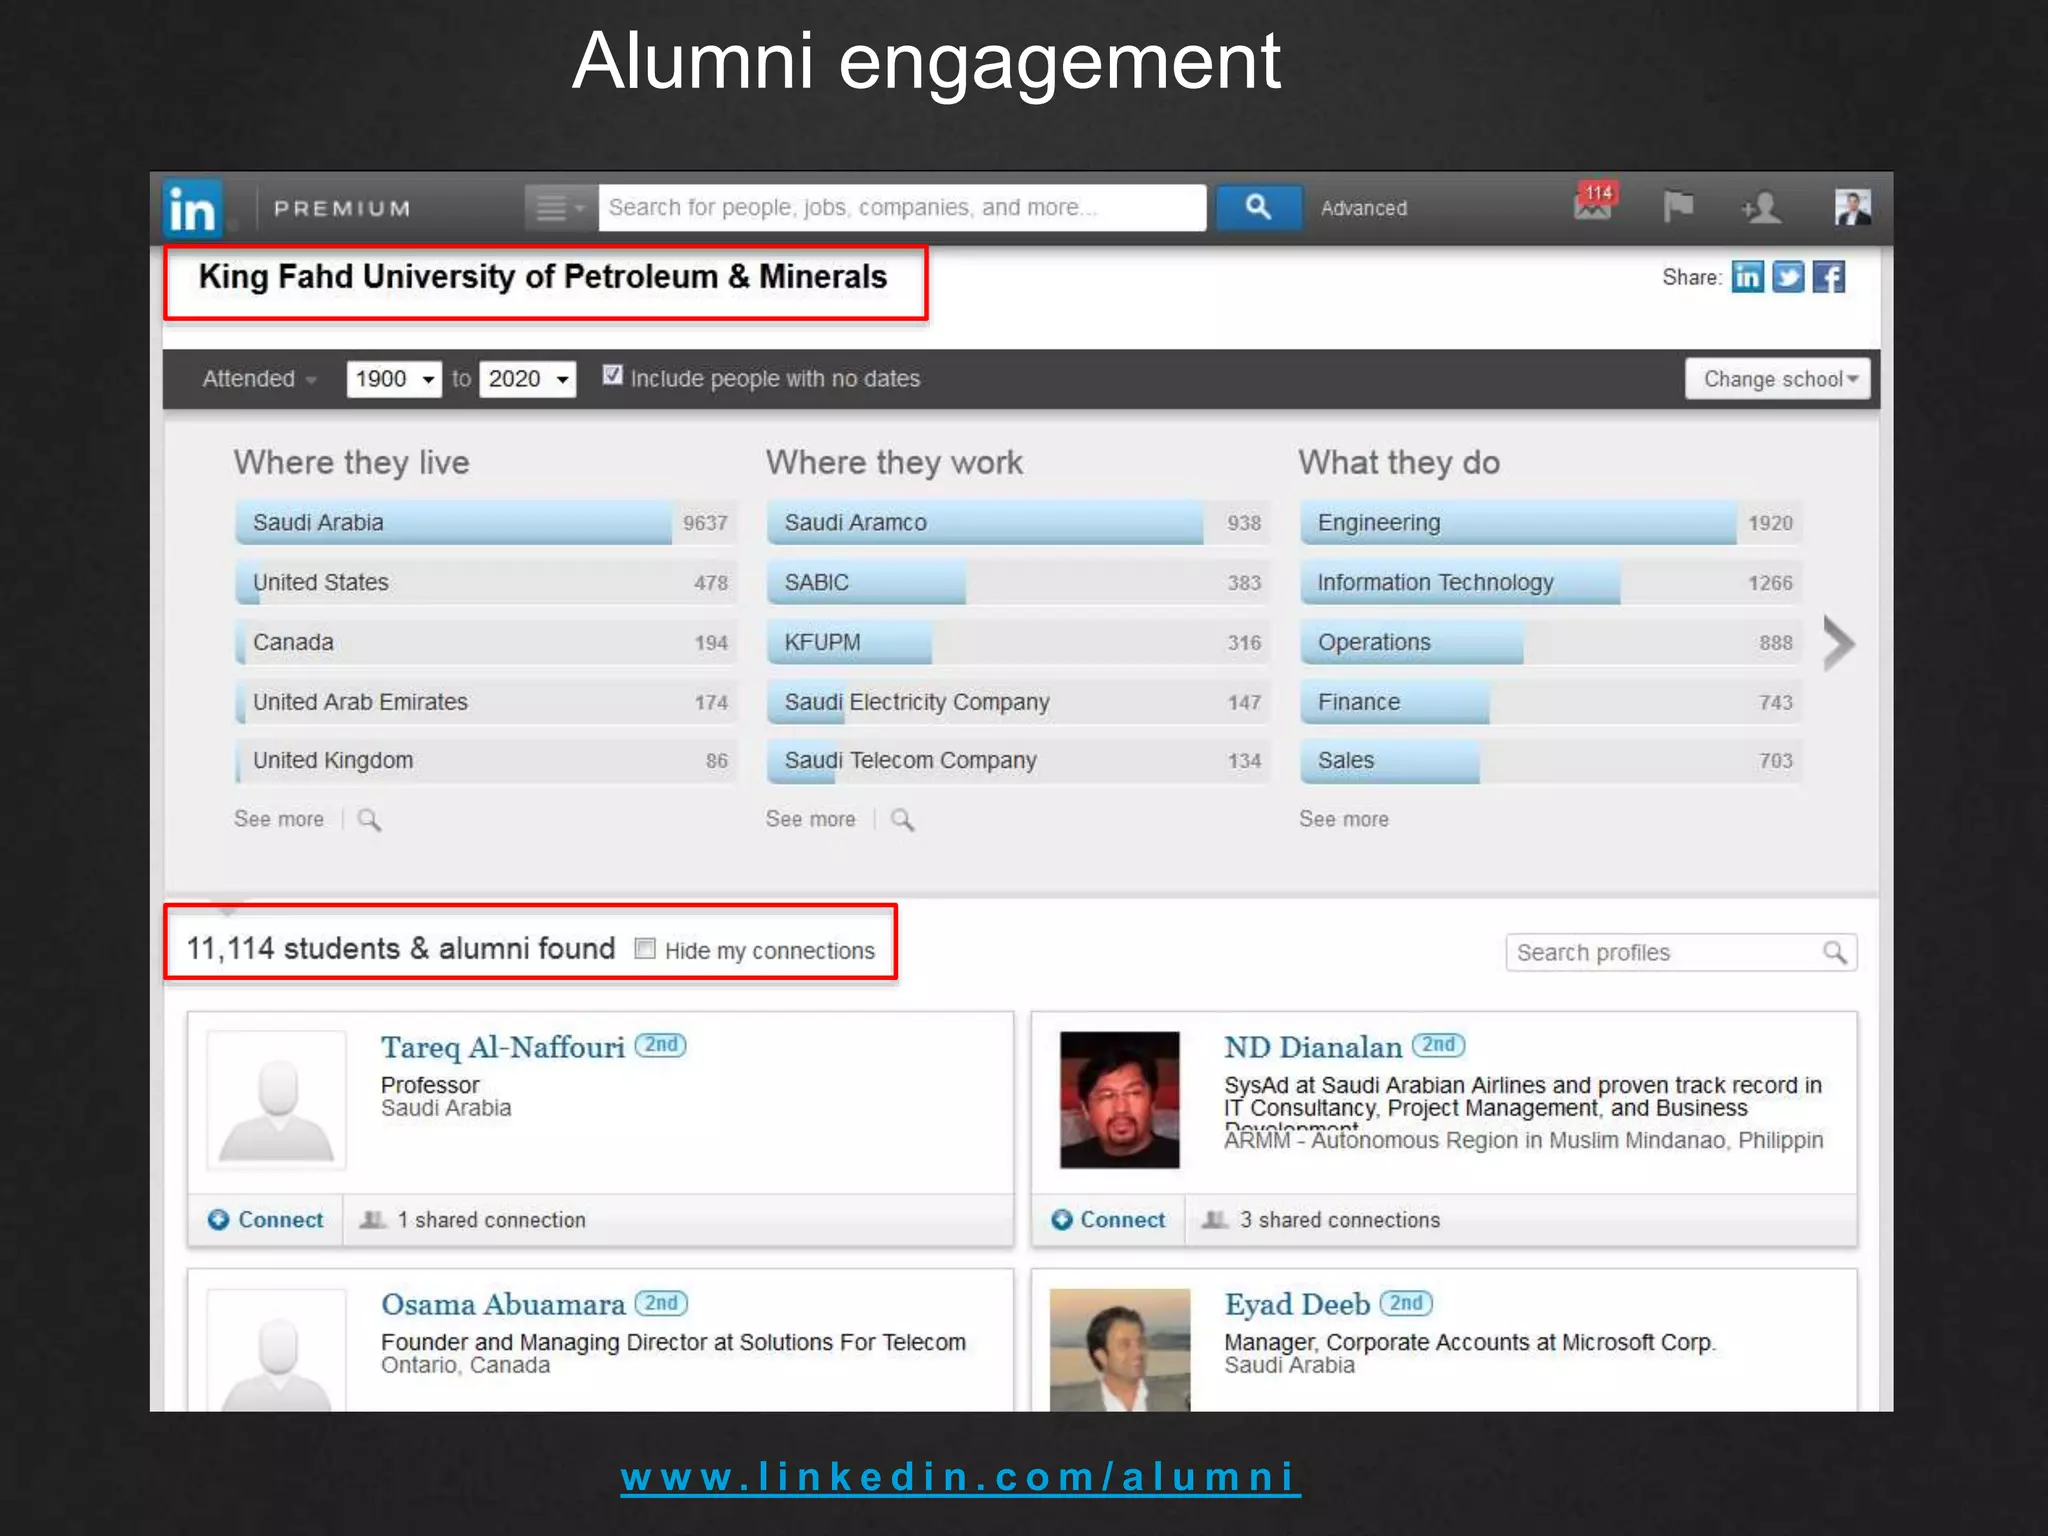Image resolution: width=2048 pixels, height=1536 pixels.
Task: Click the Advanced search link
Action: (x=1364, y=208)
